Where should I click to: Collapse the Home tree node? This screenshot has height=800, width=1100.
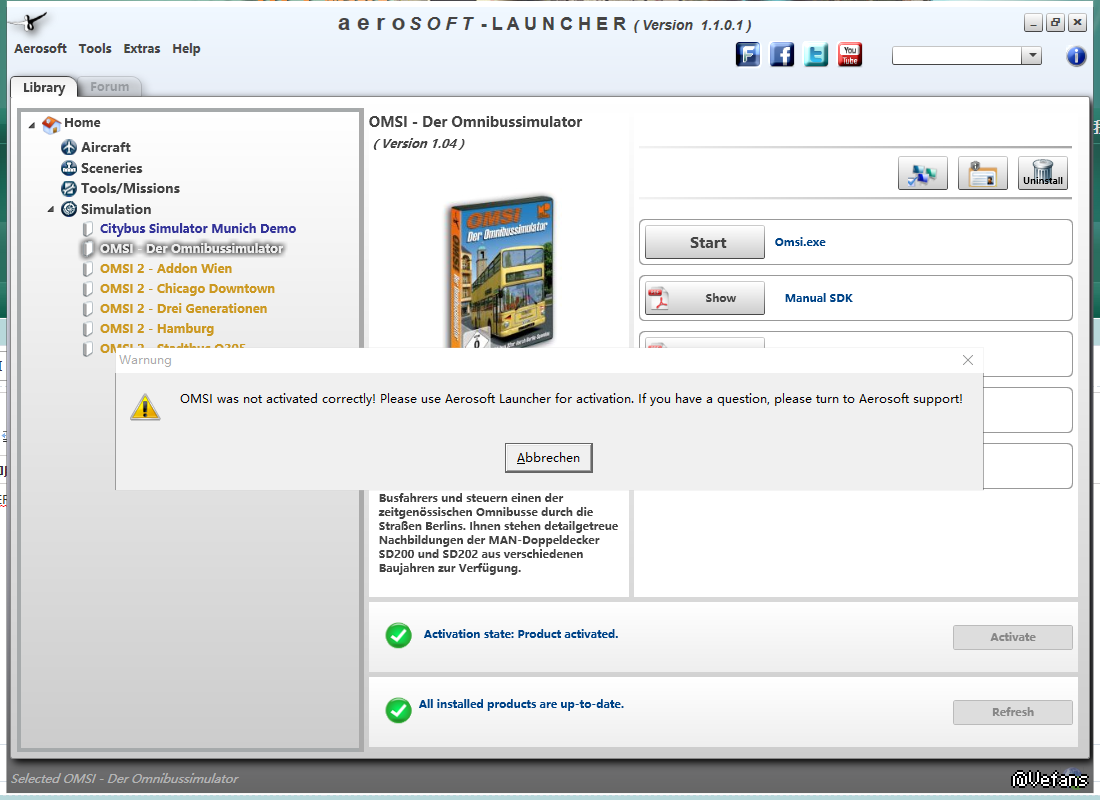(32, 125)
